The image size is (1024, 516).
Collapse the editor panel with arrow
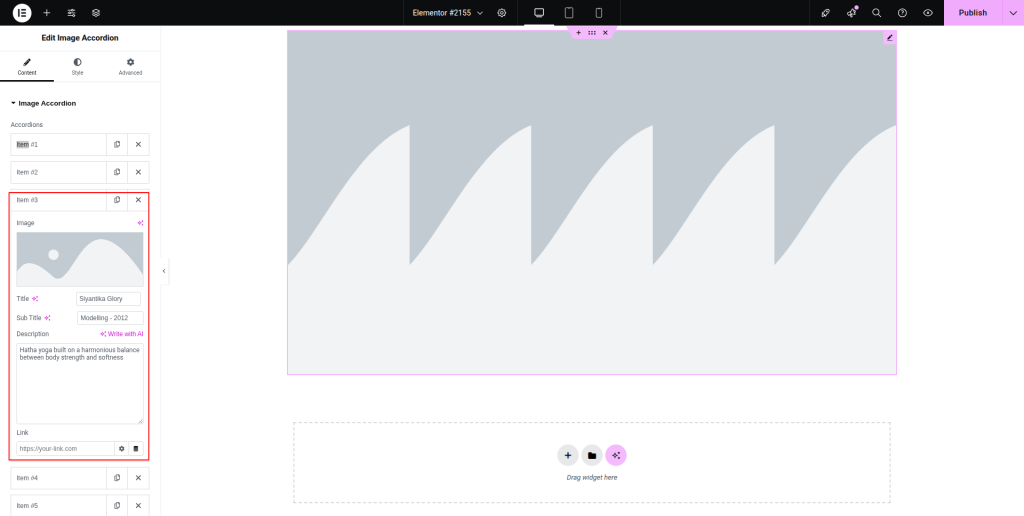pyautogui.click(x=164, y=270)
